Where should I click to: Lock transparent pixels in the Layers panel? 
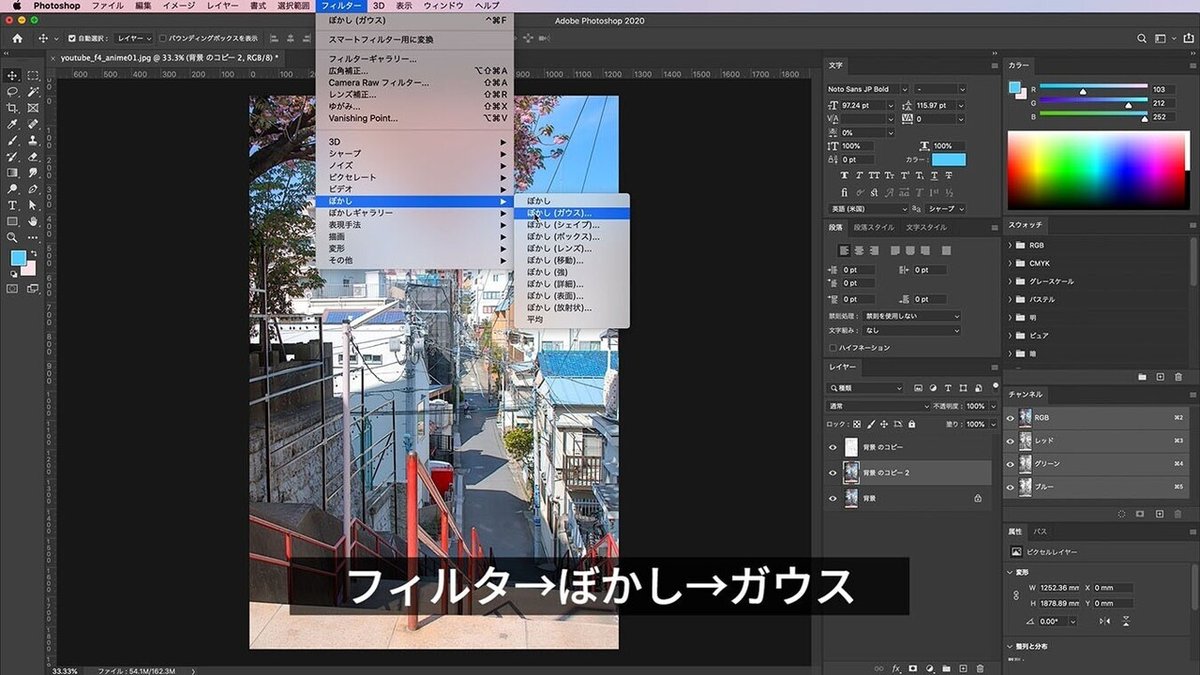point(857,425)
